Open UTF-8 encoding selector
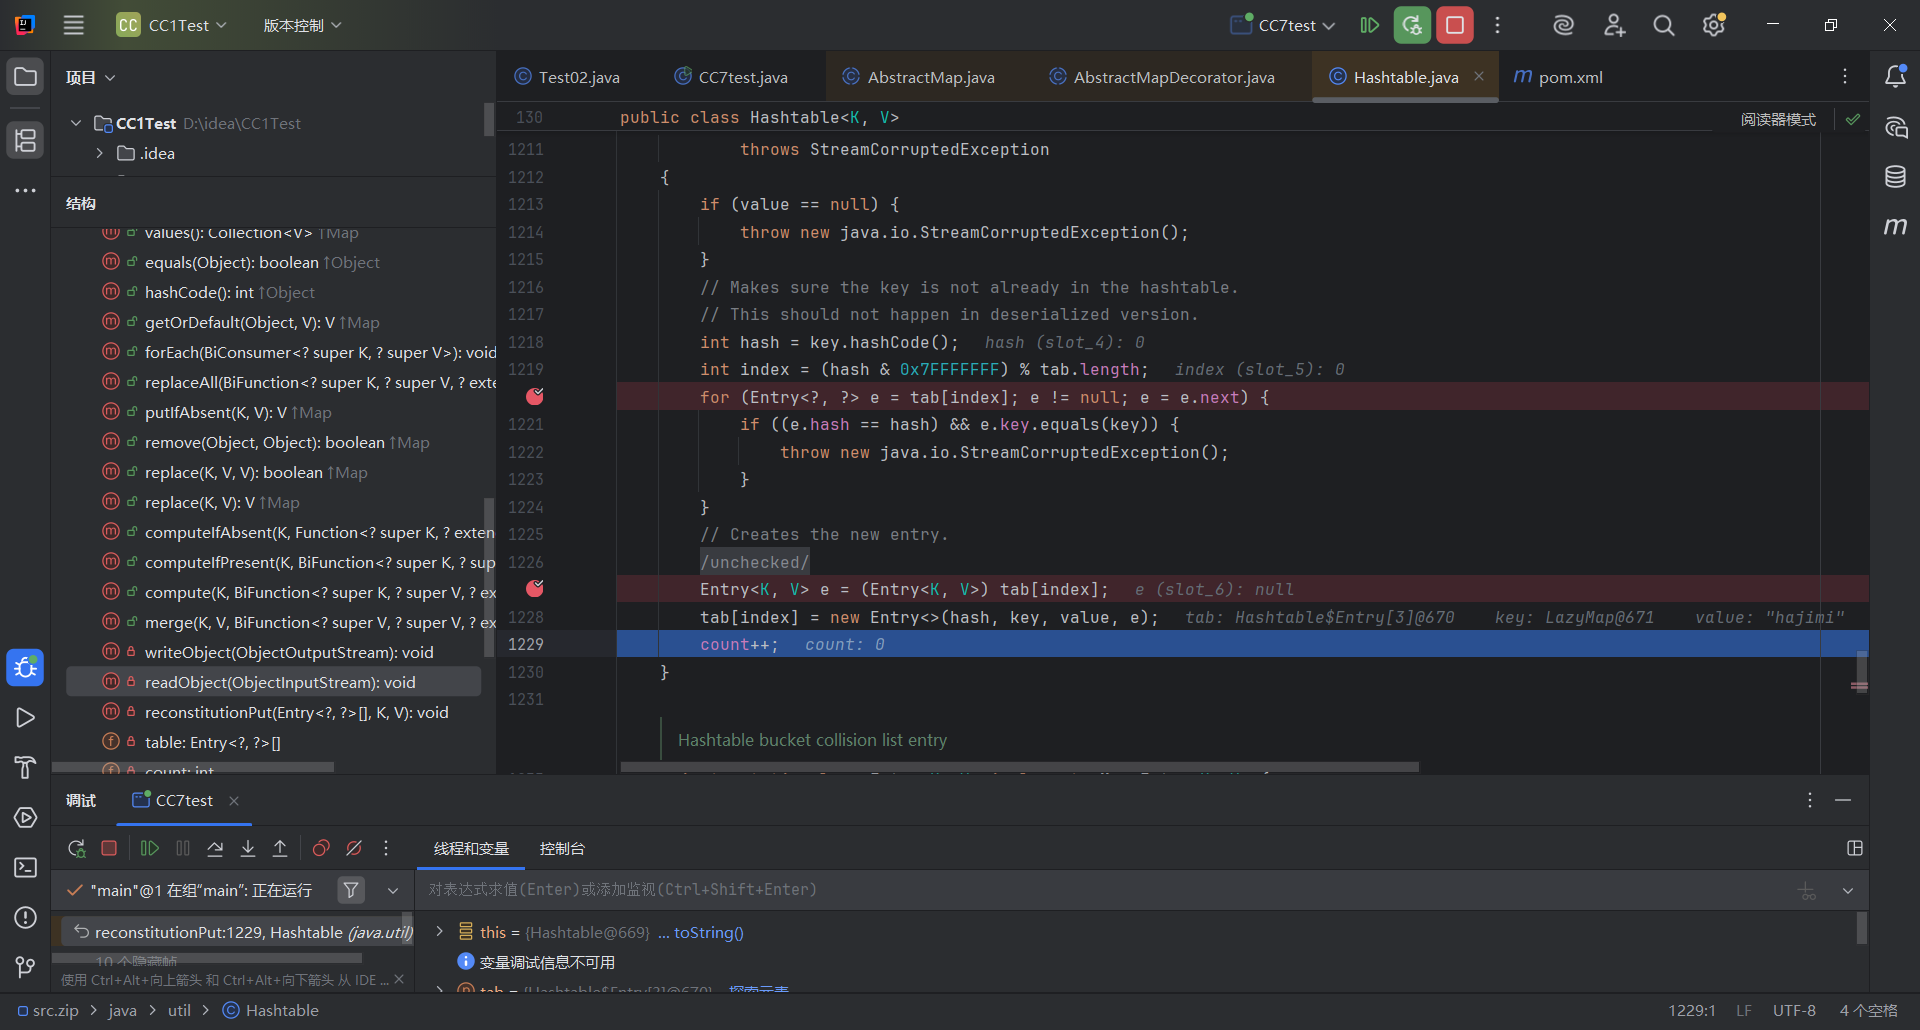 coord(1794,1010)
